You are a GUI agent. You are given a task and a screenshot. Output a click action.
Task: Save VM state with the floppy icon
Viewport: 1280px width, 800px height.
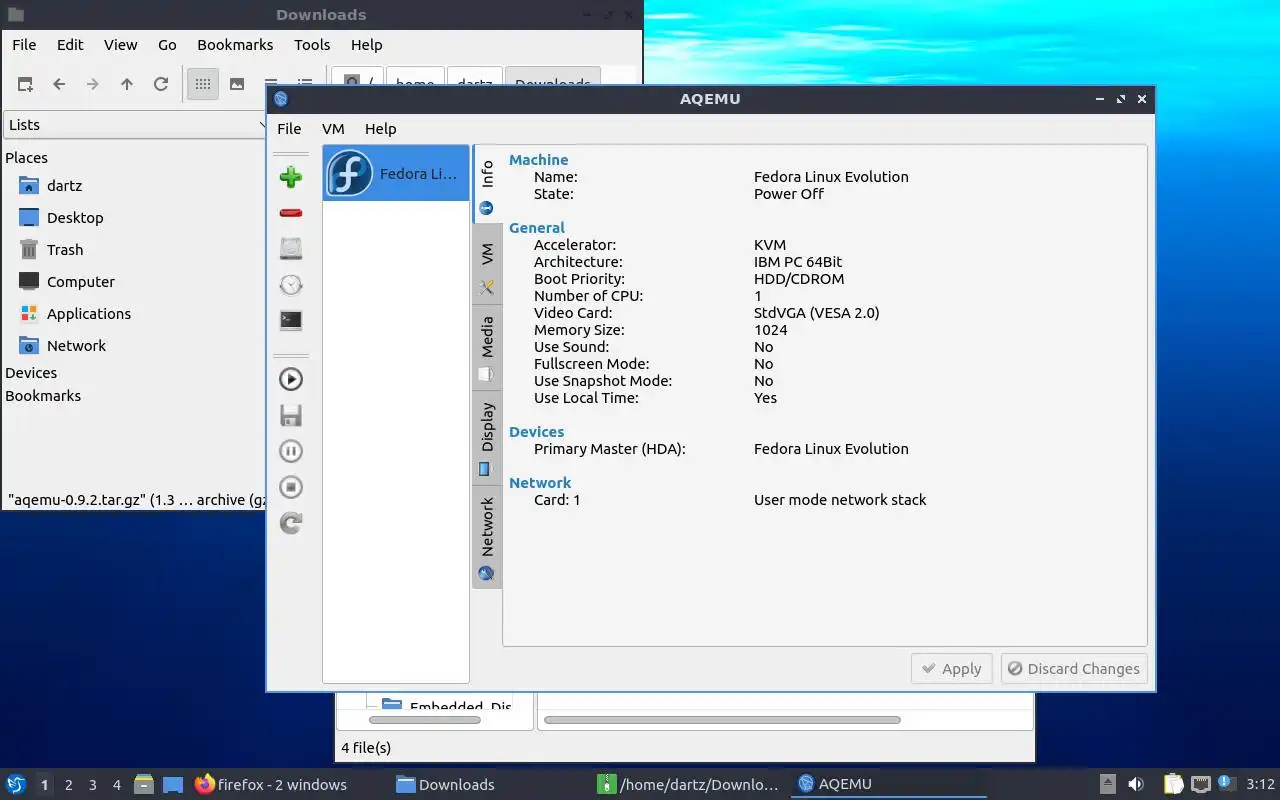pos(291,415)
